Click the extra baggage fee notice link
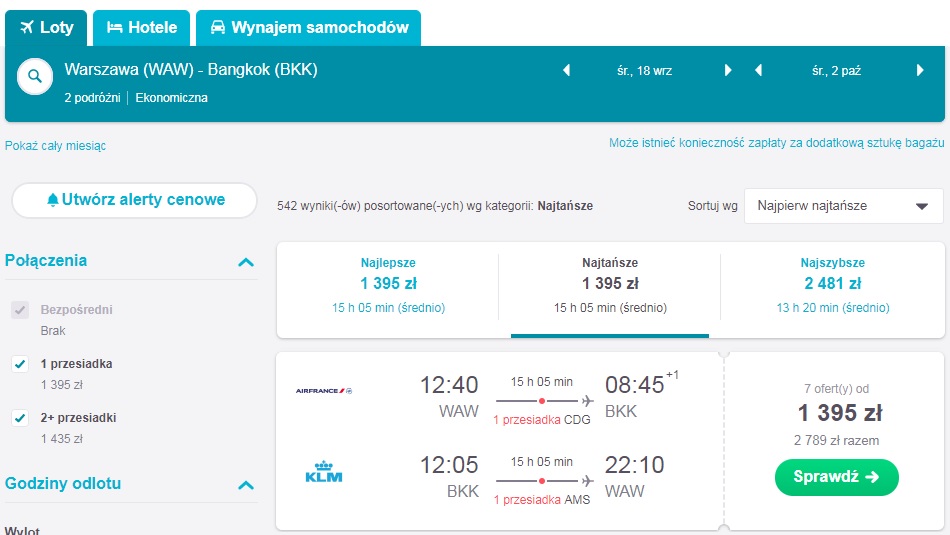The width and height of the screenshot is (950, 535). point(777,143)
